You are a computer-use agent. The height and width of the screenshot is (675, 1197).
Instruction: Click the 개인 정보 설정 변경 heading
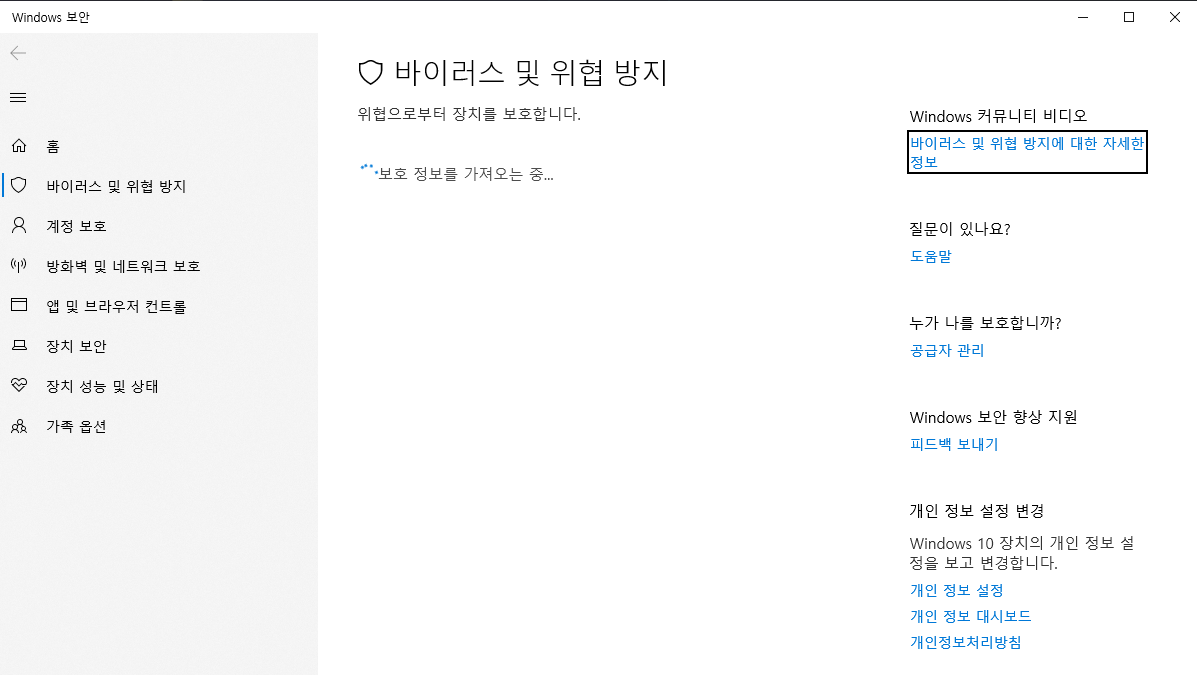pyautogui.click(x=976, y=511)
